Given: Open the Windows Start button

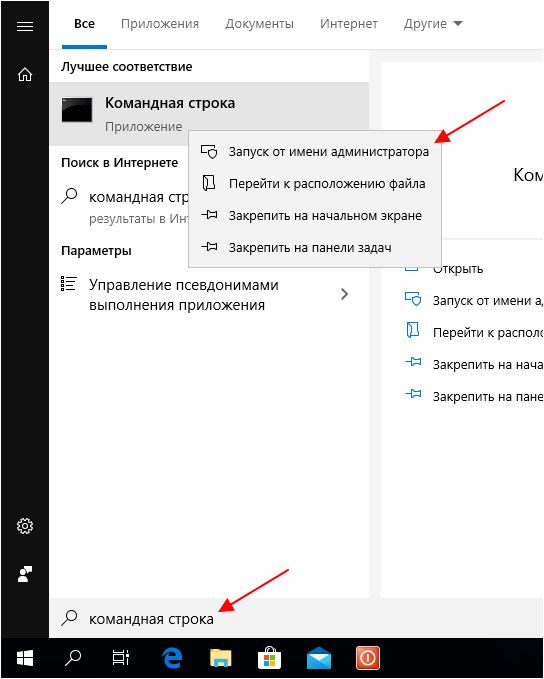Looking at the screenshot, I should coord(25,658).
